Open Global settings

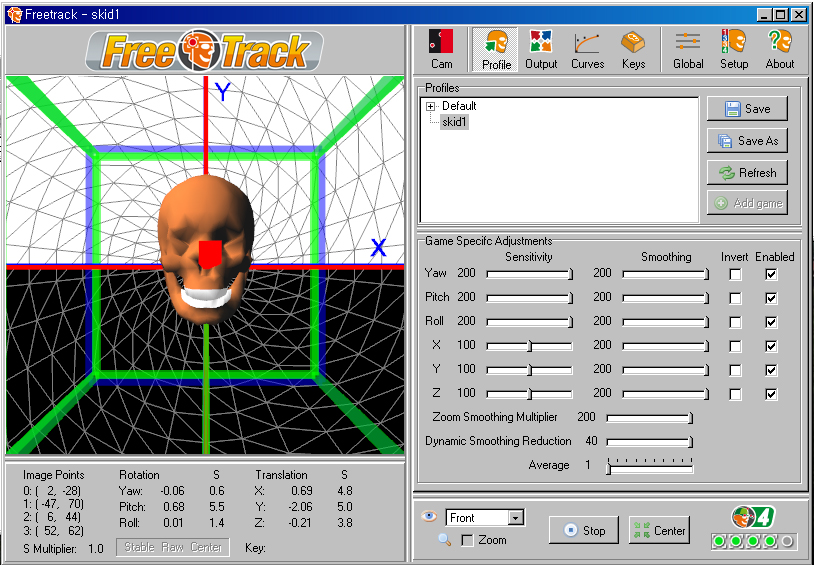click(x=688, y=49)
